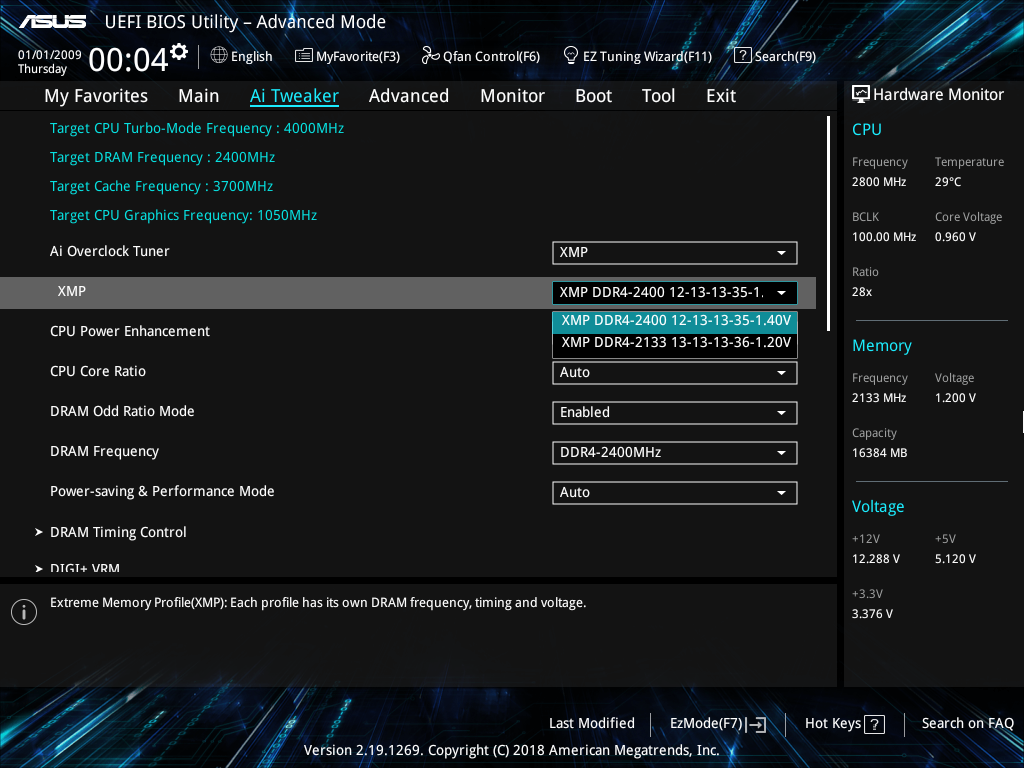Click the Ai Overclock Tuner label
Screen dimensions: 1024x768
[110, 251]
